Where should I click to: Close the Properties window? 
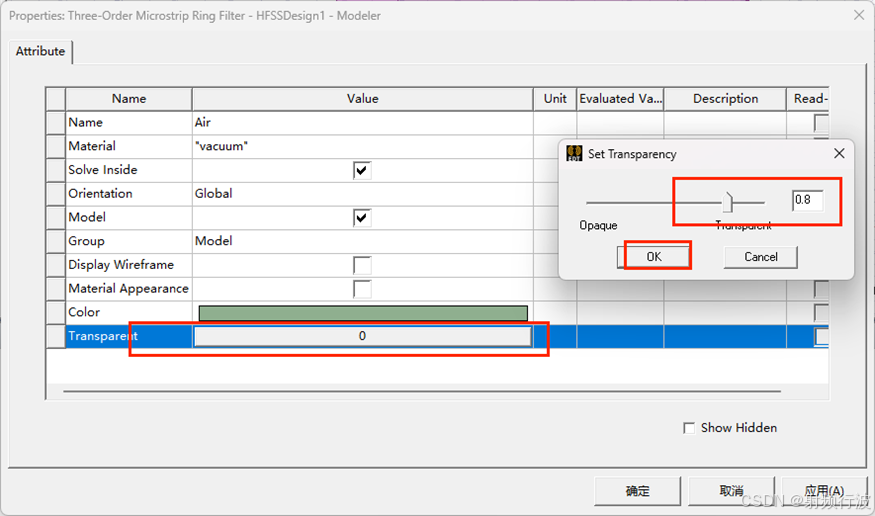pyautogui.click(x=859, y=15)
